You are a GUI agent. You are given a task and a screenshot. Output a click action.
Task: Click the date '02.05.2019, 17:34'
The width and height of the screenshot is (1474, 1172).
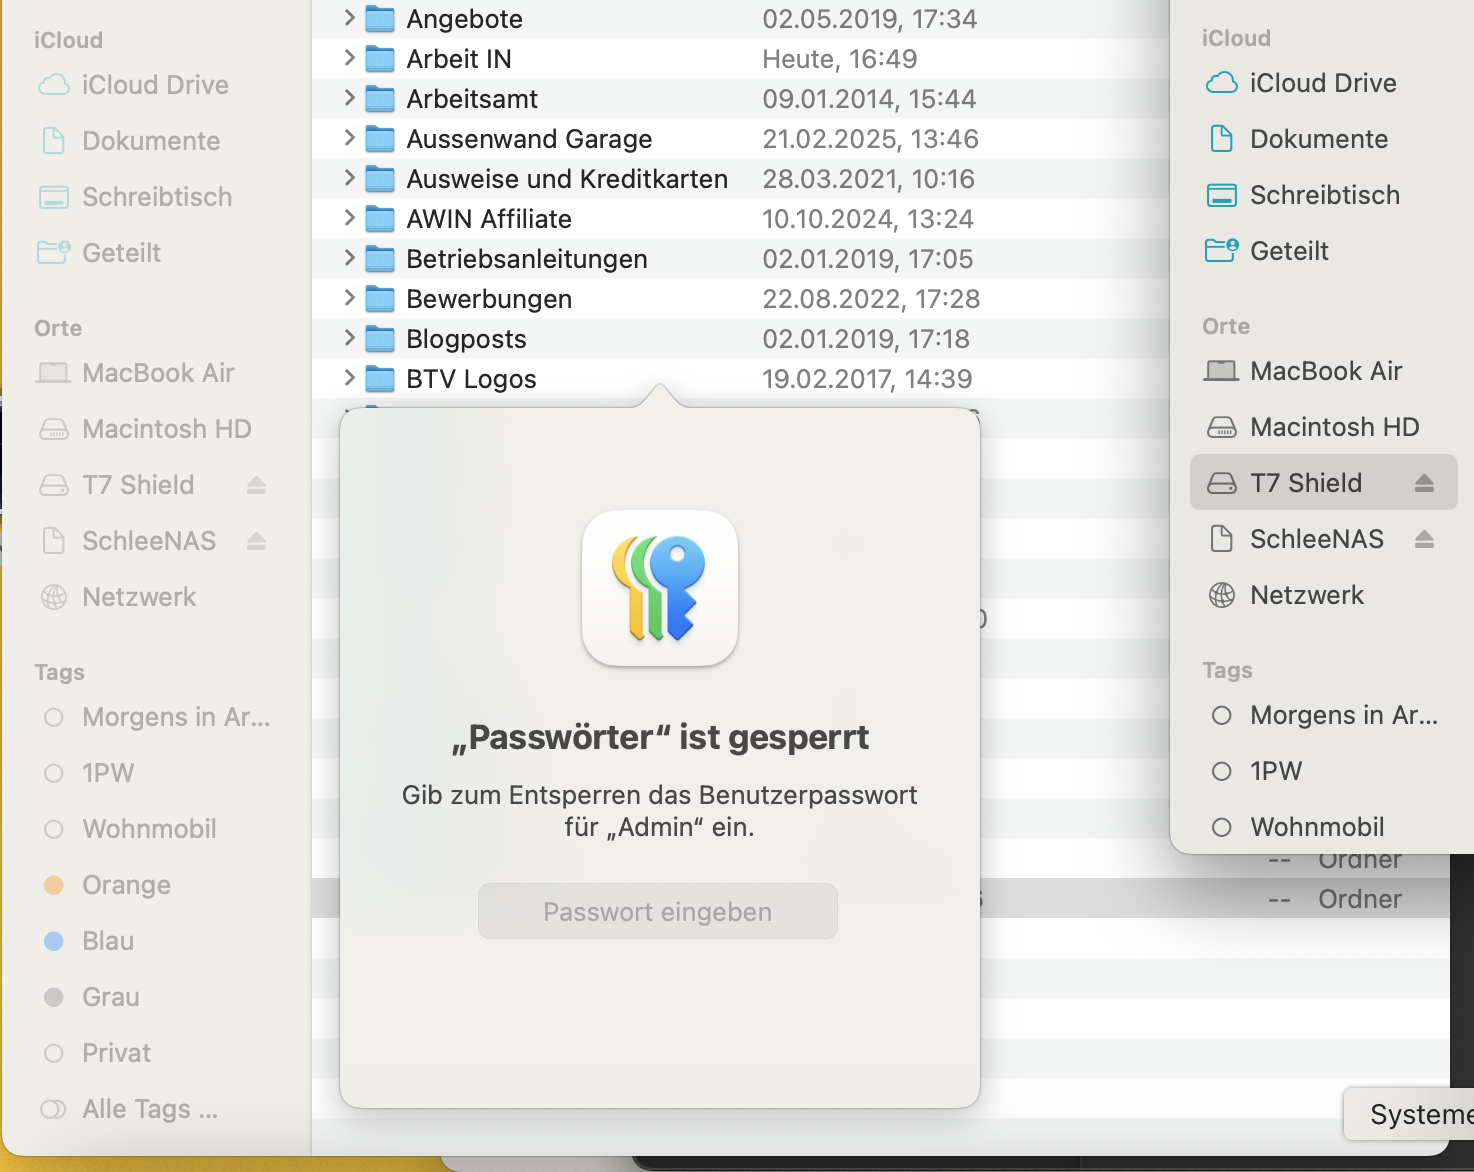(x=870, y=19)
